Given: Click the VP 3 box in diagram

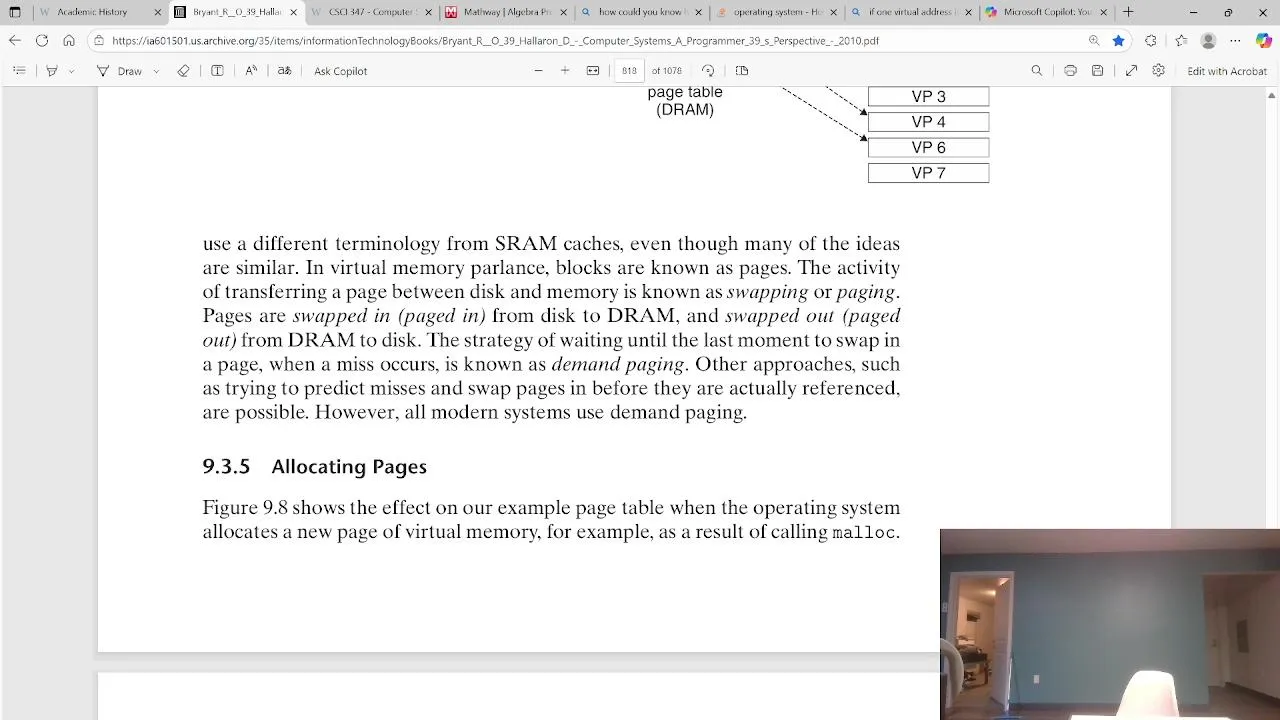Looking at the screenshot, I should tap(928, 97).
